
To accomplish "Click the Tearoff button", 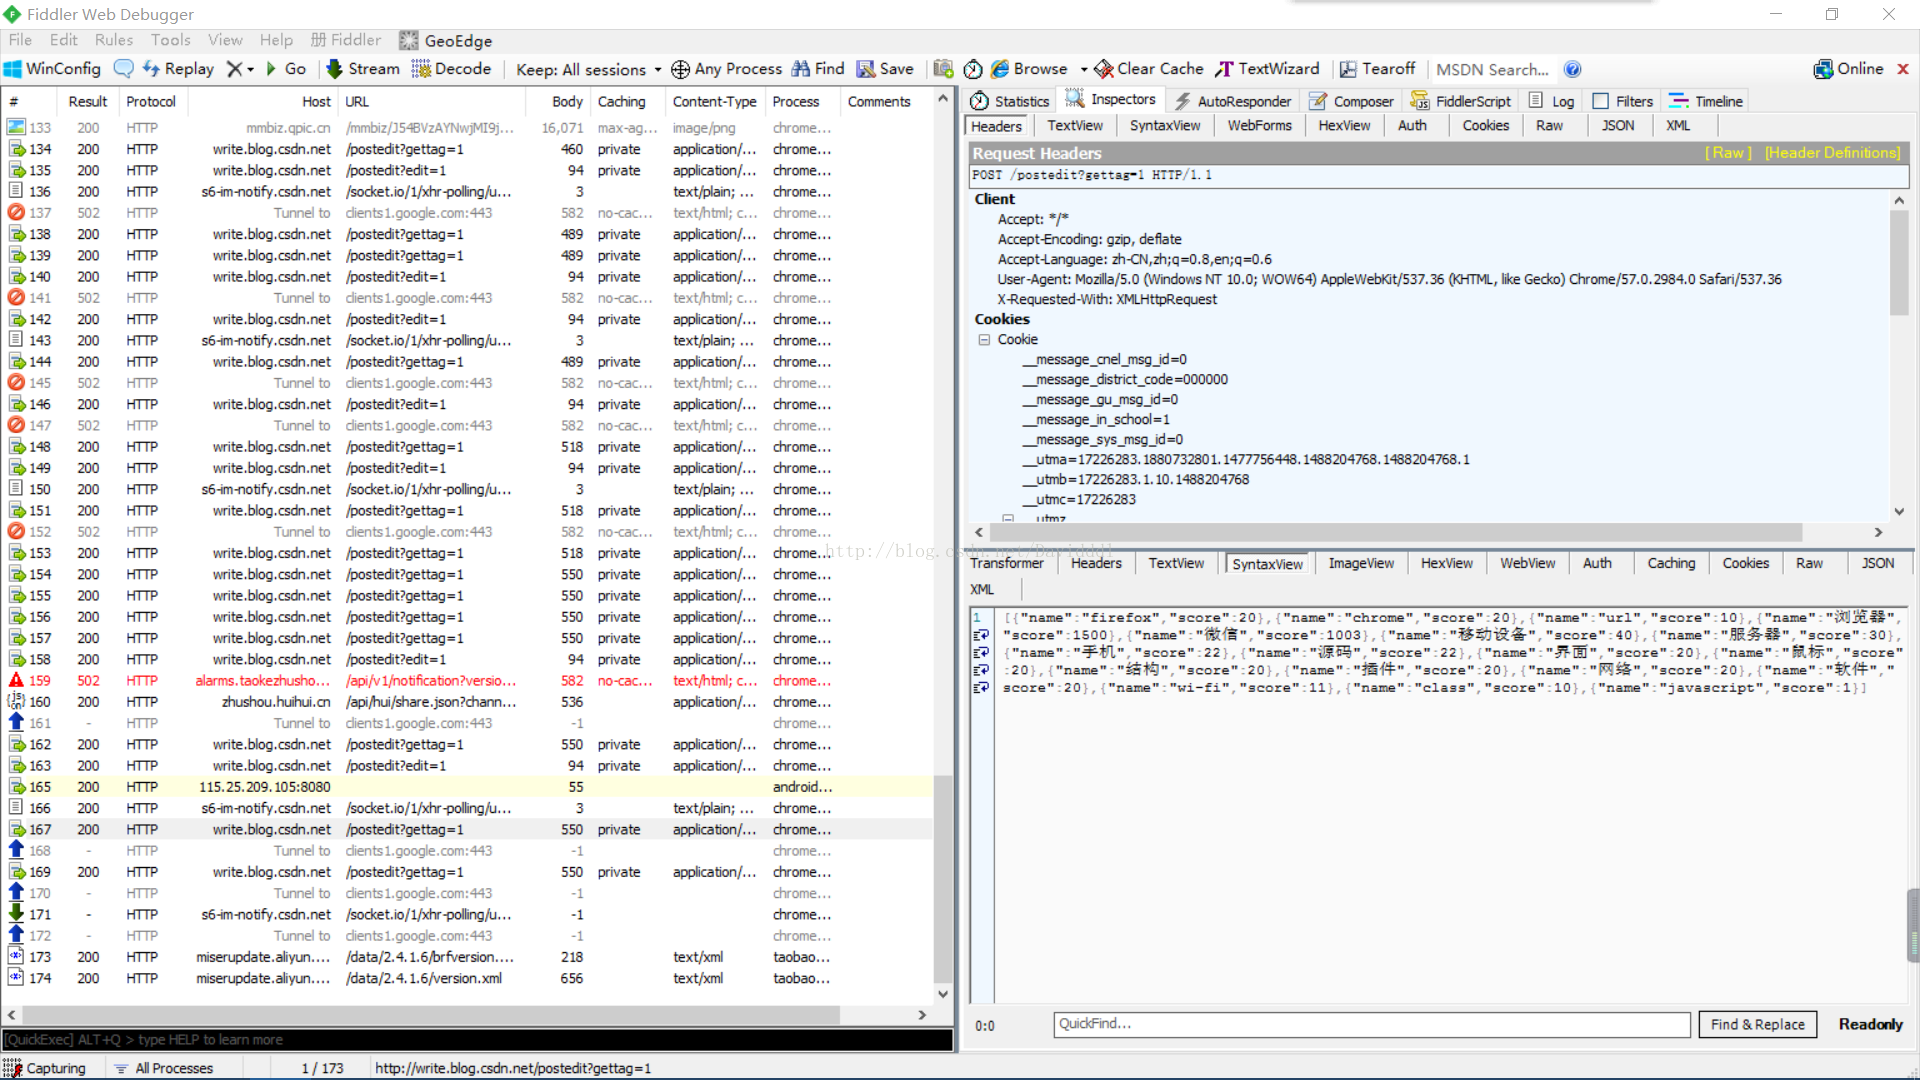I will coord(1377,69).
